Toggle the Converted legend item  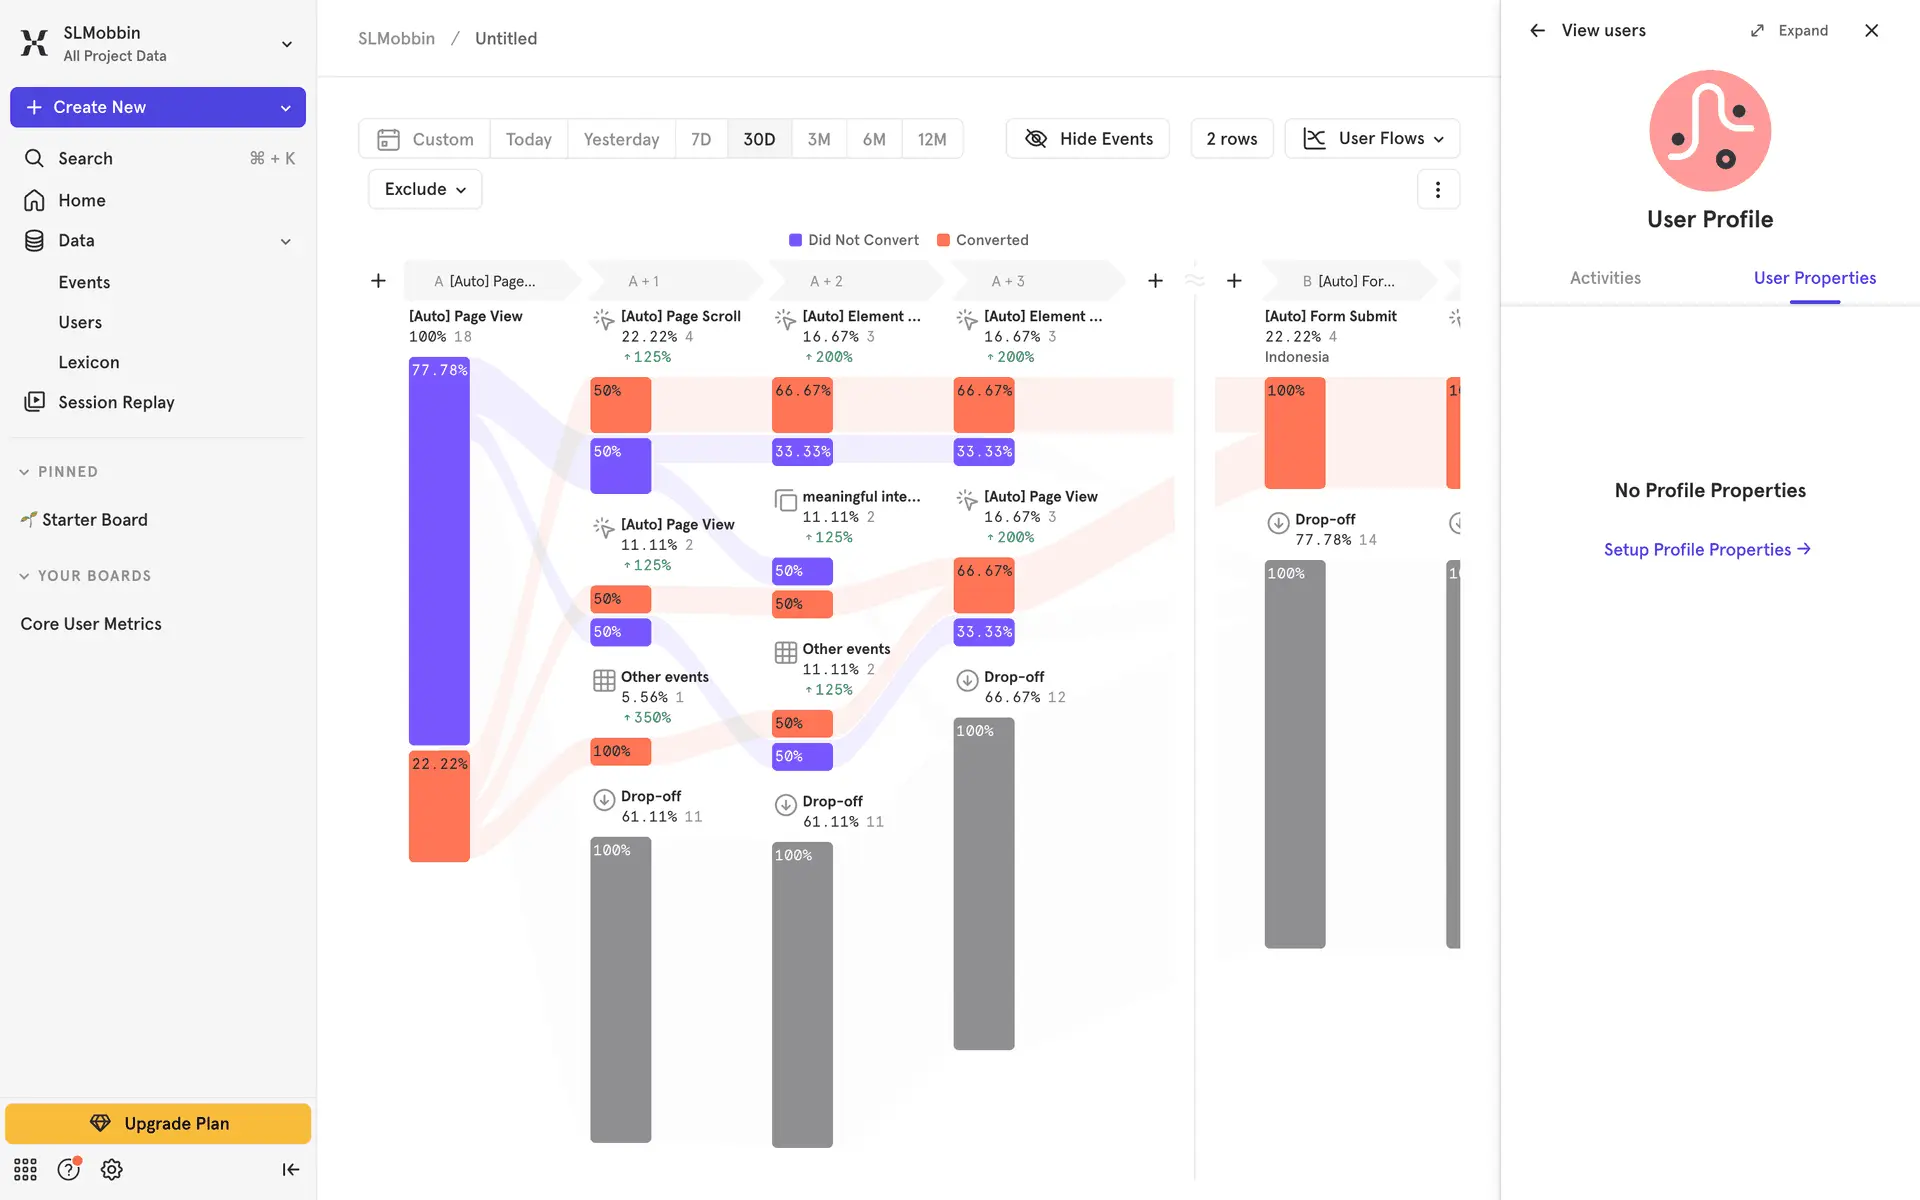coord(982,240)
